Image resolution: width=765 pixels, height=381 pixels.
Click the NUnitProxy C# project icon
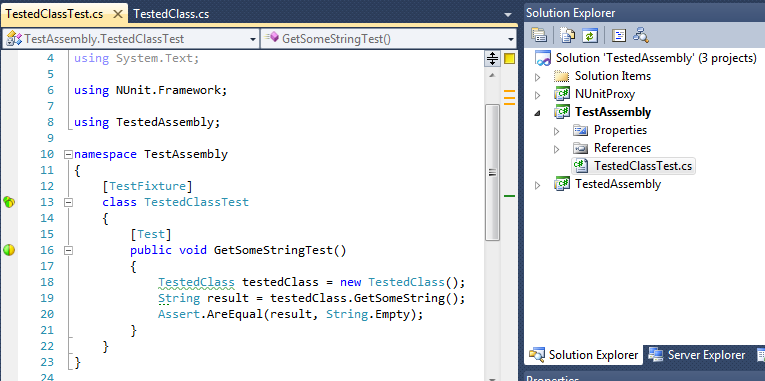562,94
